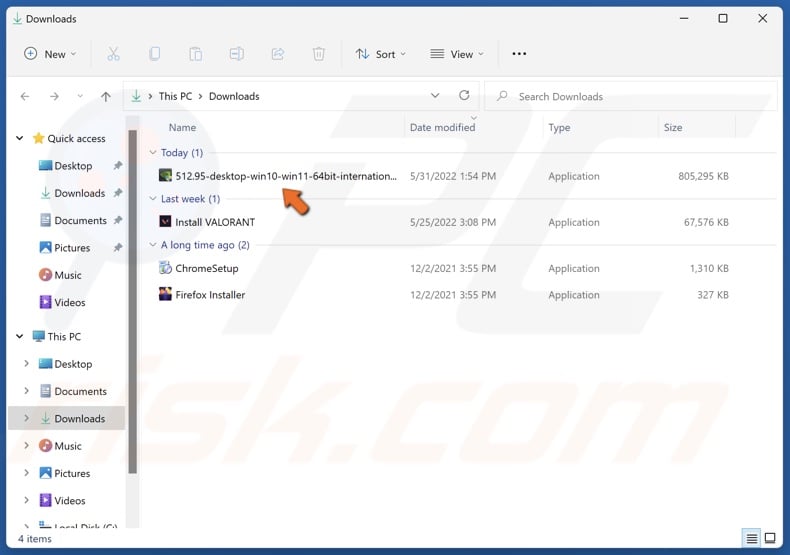The width and height of the screenshot is (790, 555).
Task: Open the View layout dropdown
Action: point(456,54)
